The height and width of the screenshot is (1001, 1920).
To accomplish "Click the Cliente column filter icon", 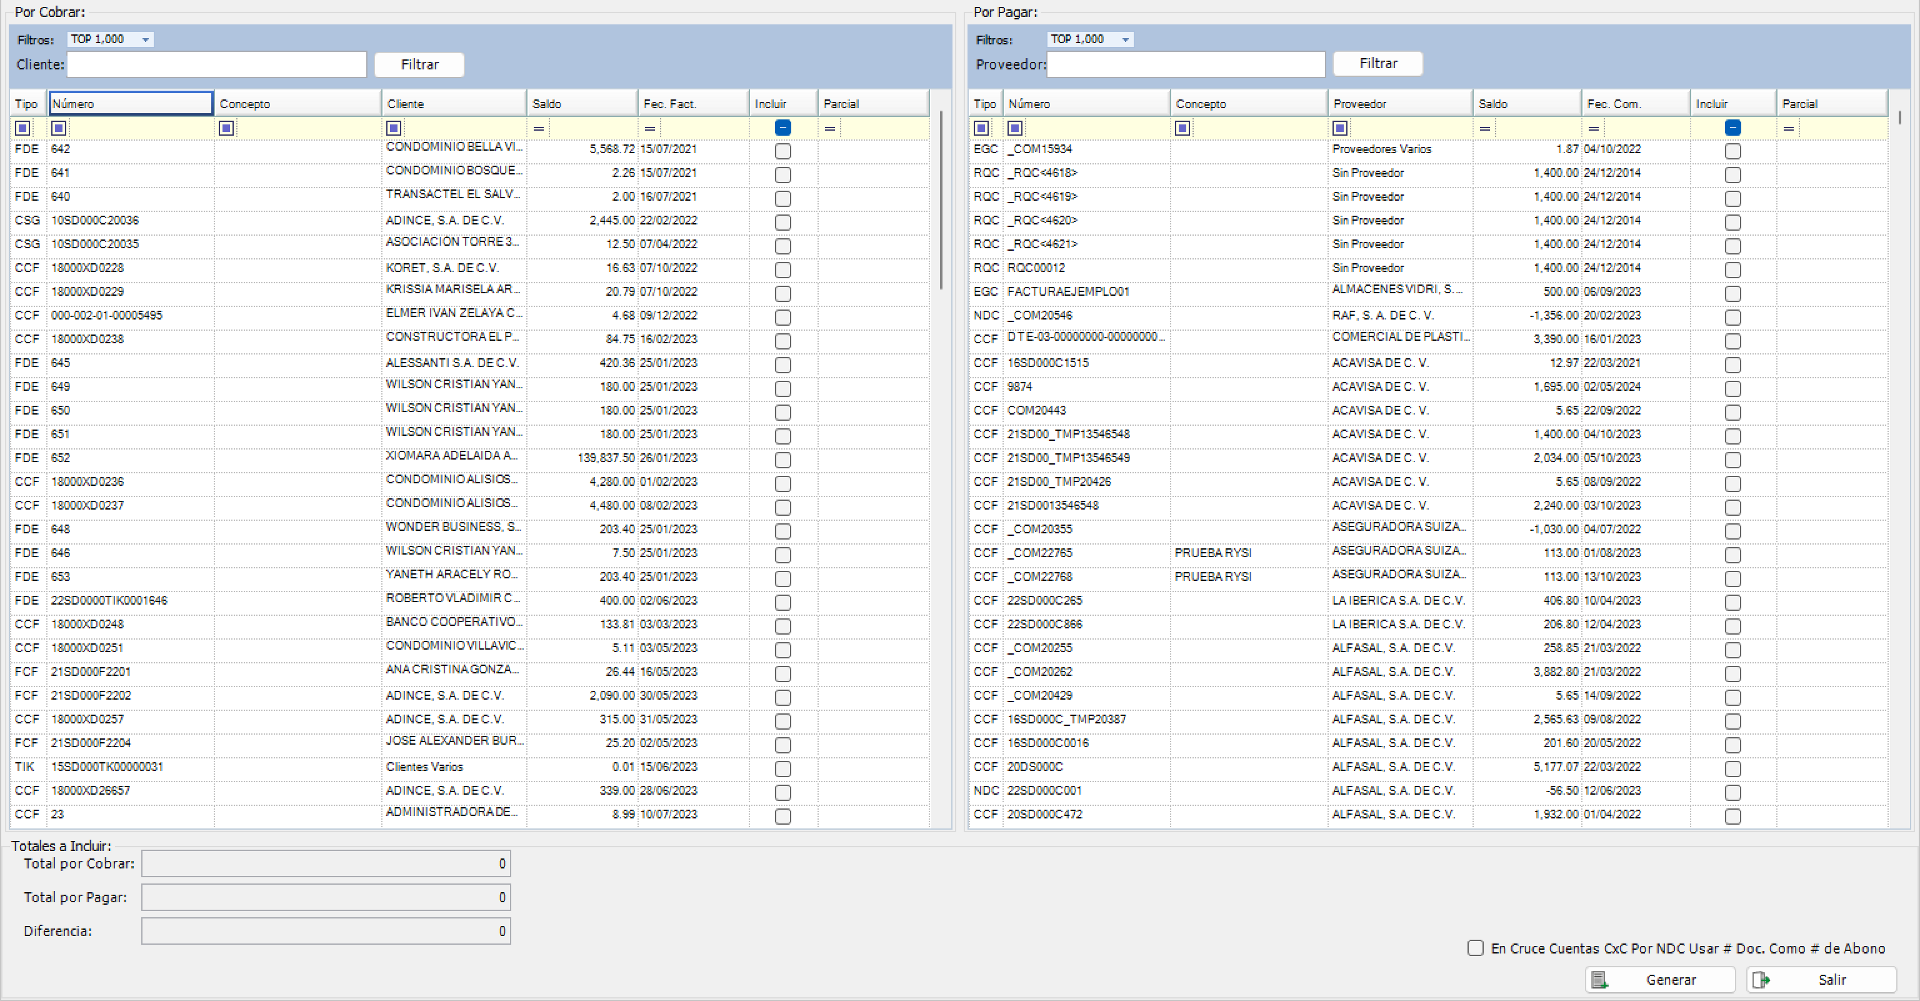I will pos(393,128).
